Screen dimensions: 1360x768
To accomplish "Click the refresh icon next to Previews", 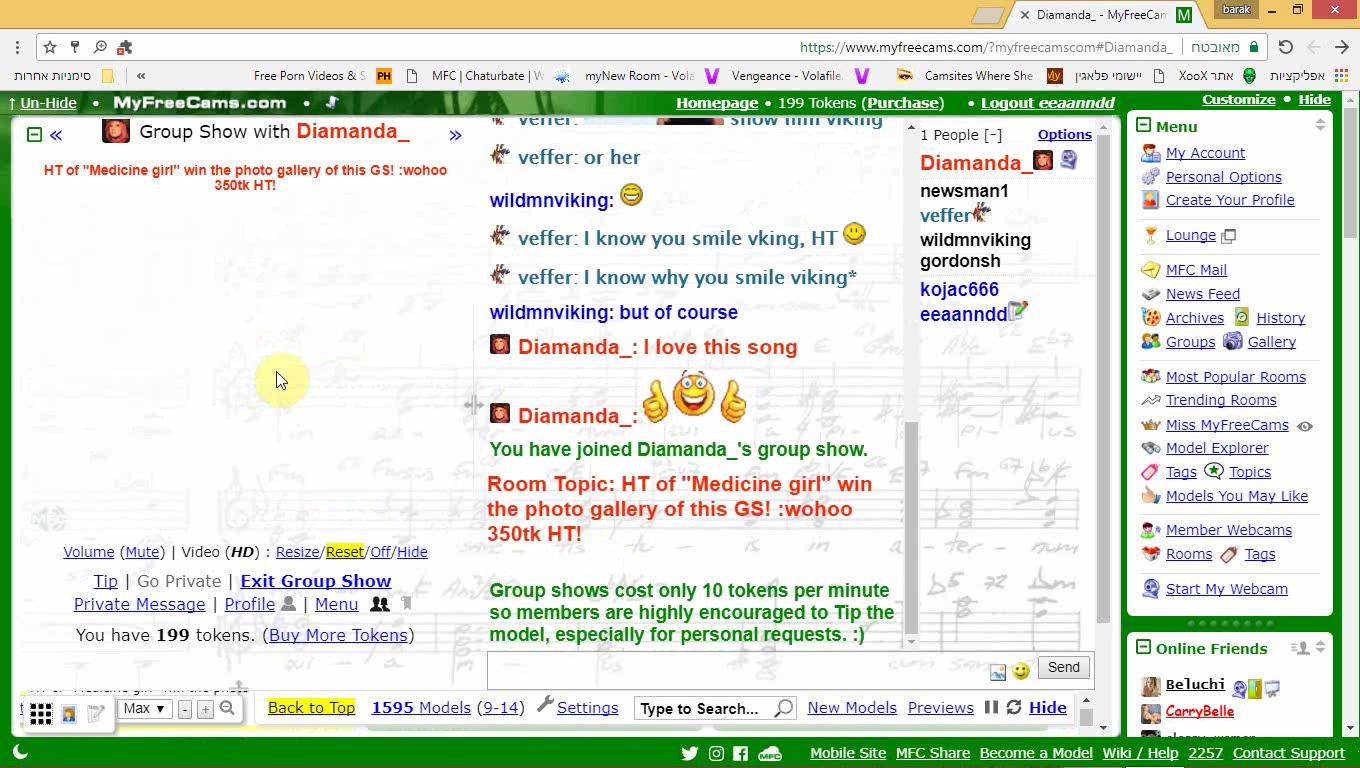I will tap(1014, 707).
